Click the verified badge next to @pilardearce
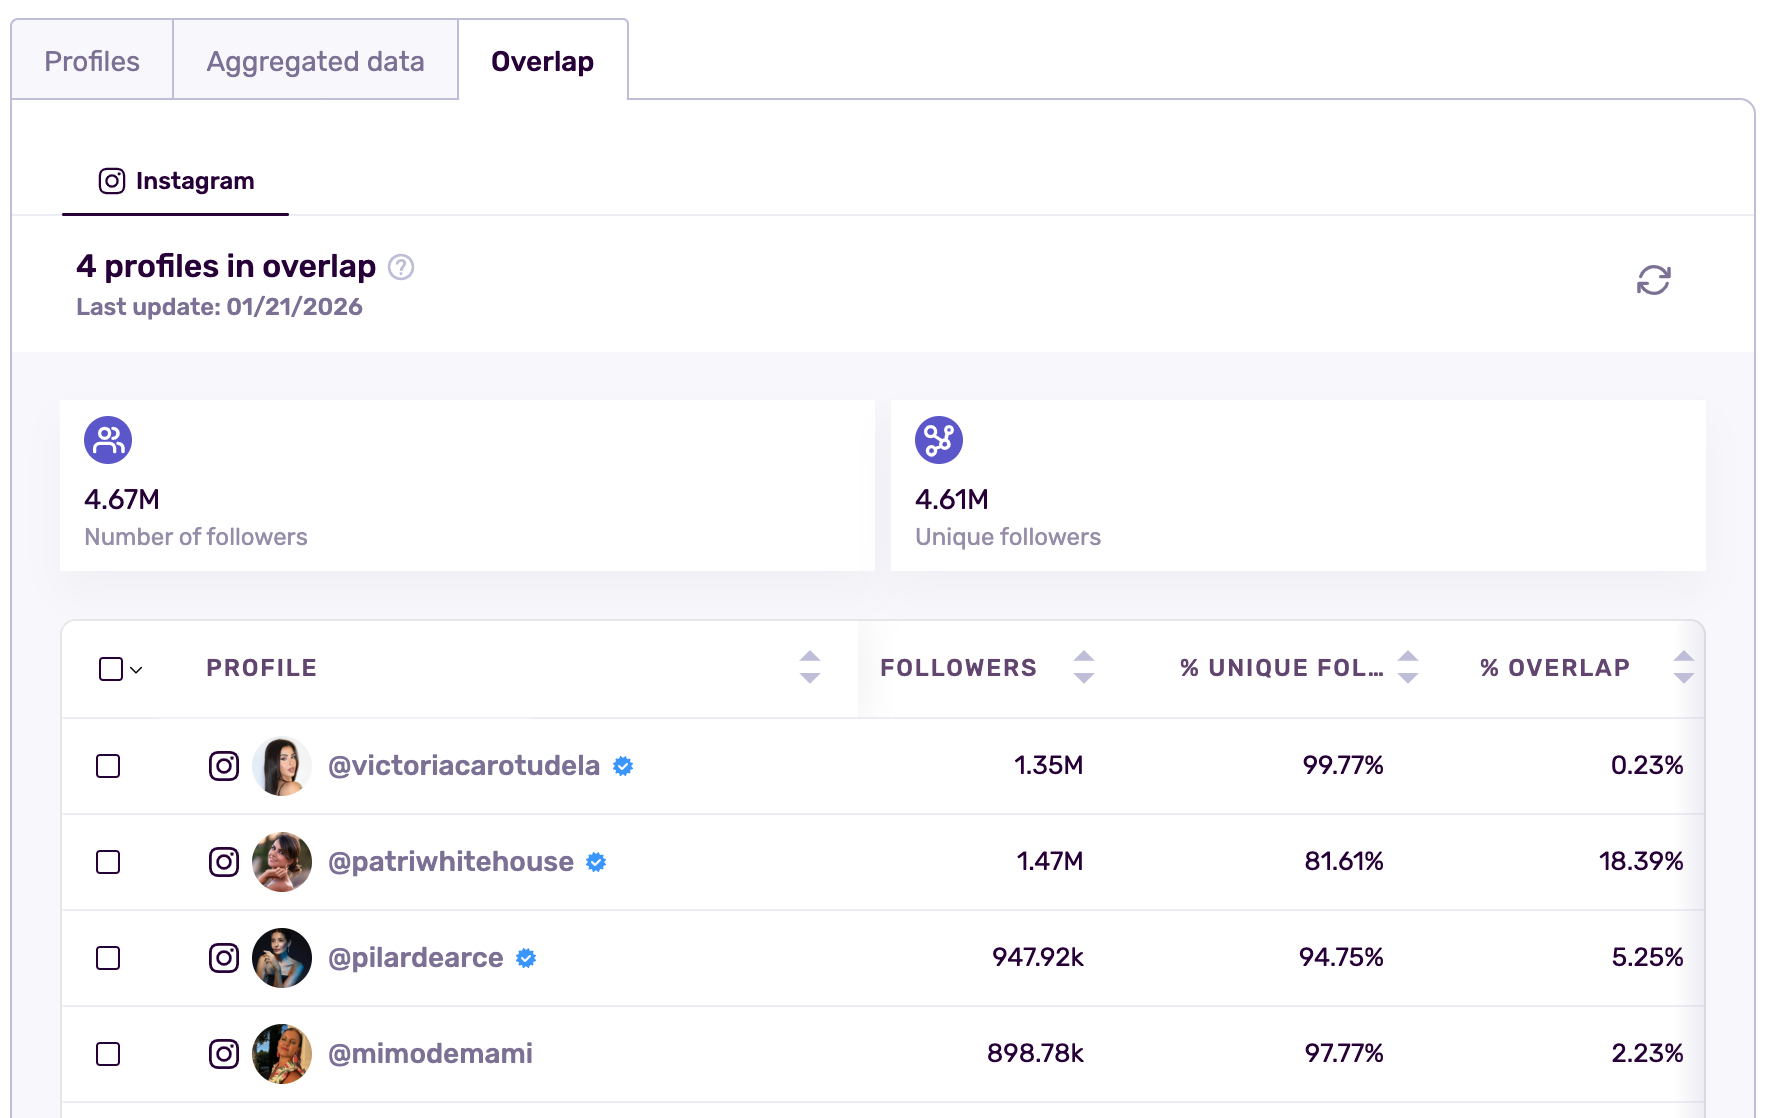Image resolution: width=1782 pixels, height=1118 pixels. [x=526, y=958]
